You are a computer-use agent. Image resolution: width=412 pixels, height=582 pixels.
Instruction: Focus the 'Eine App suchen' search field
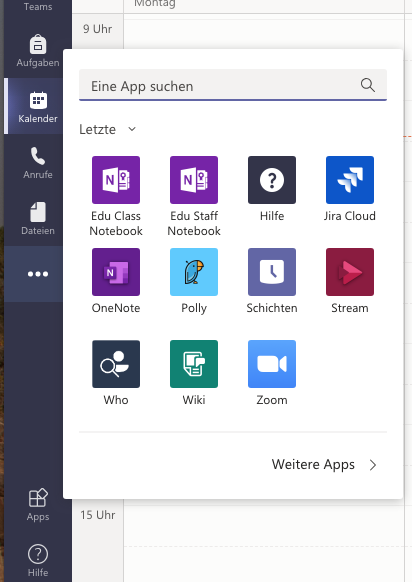tap(233, 85)
